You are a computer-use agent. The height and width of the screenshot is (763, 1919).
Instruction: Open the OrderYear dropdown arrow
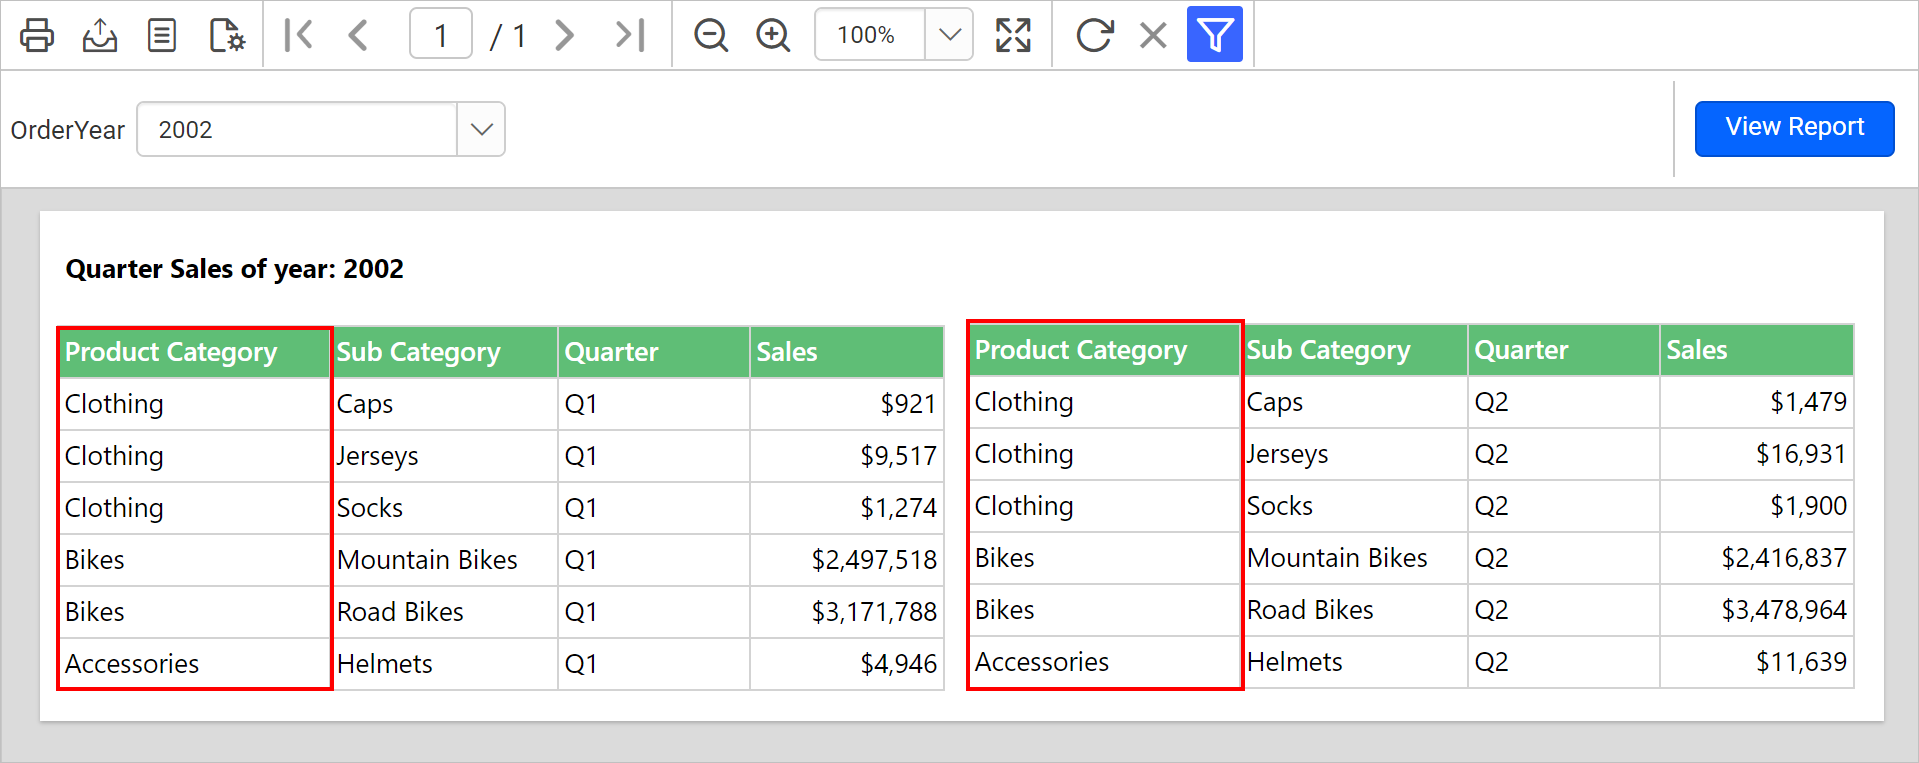481,129
